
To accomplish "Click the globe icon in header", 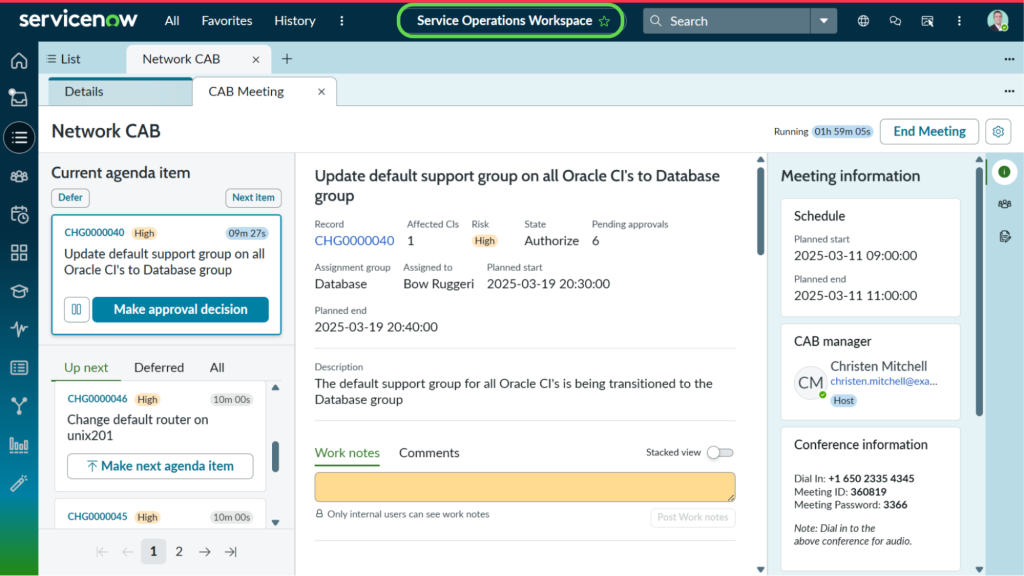I will (863, 21).
